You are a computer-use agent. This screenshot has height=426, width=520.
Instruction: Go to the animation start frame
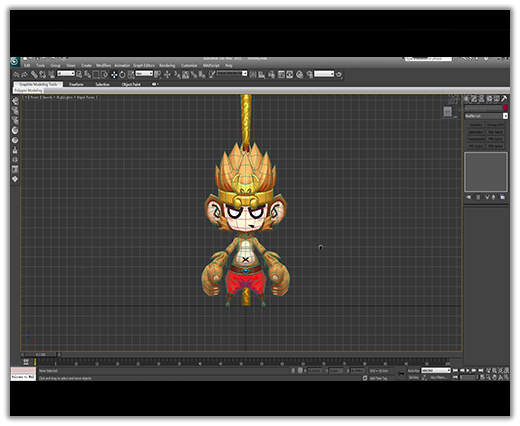click(x=455, y=371)
